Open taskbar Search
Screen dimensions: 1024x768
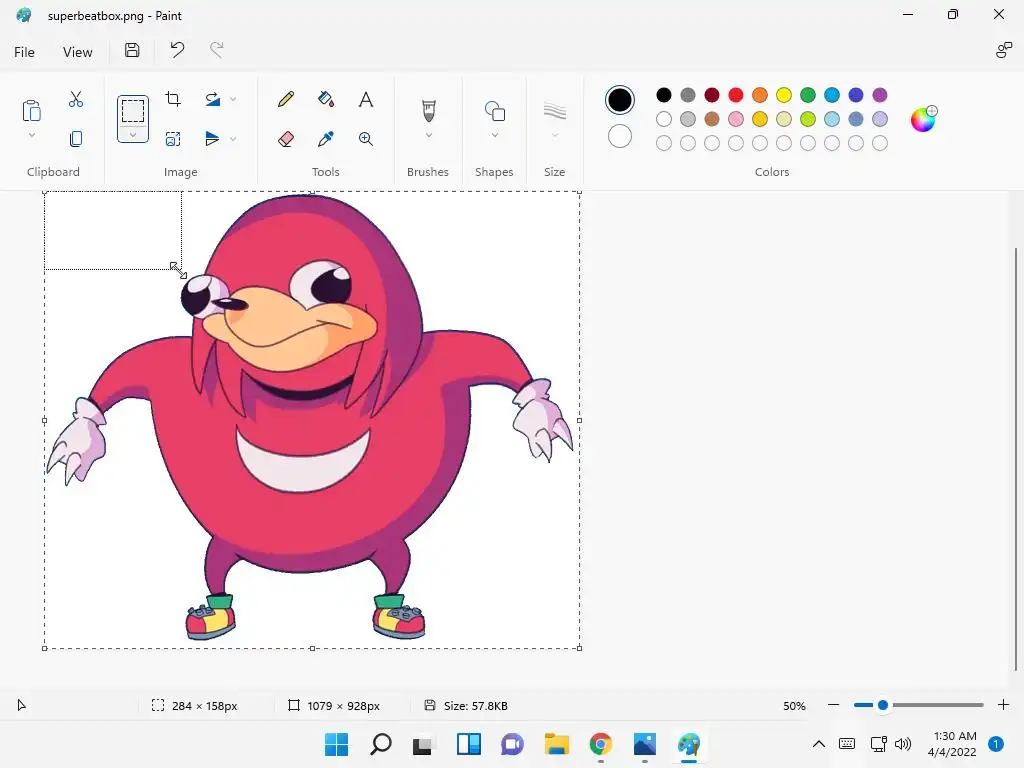click(381, 744)
